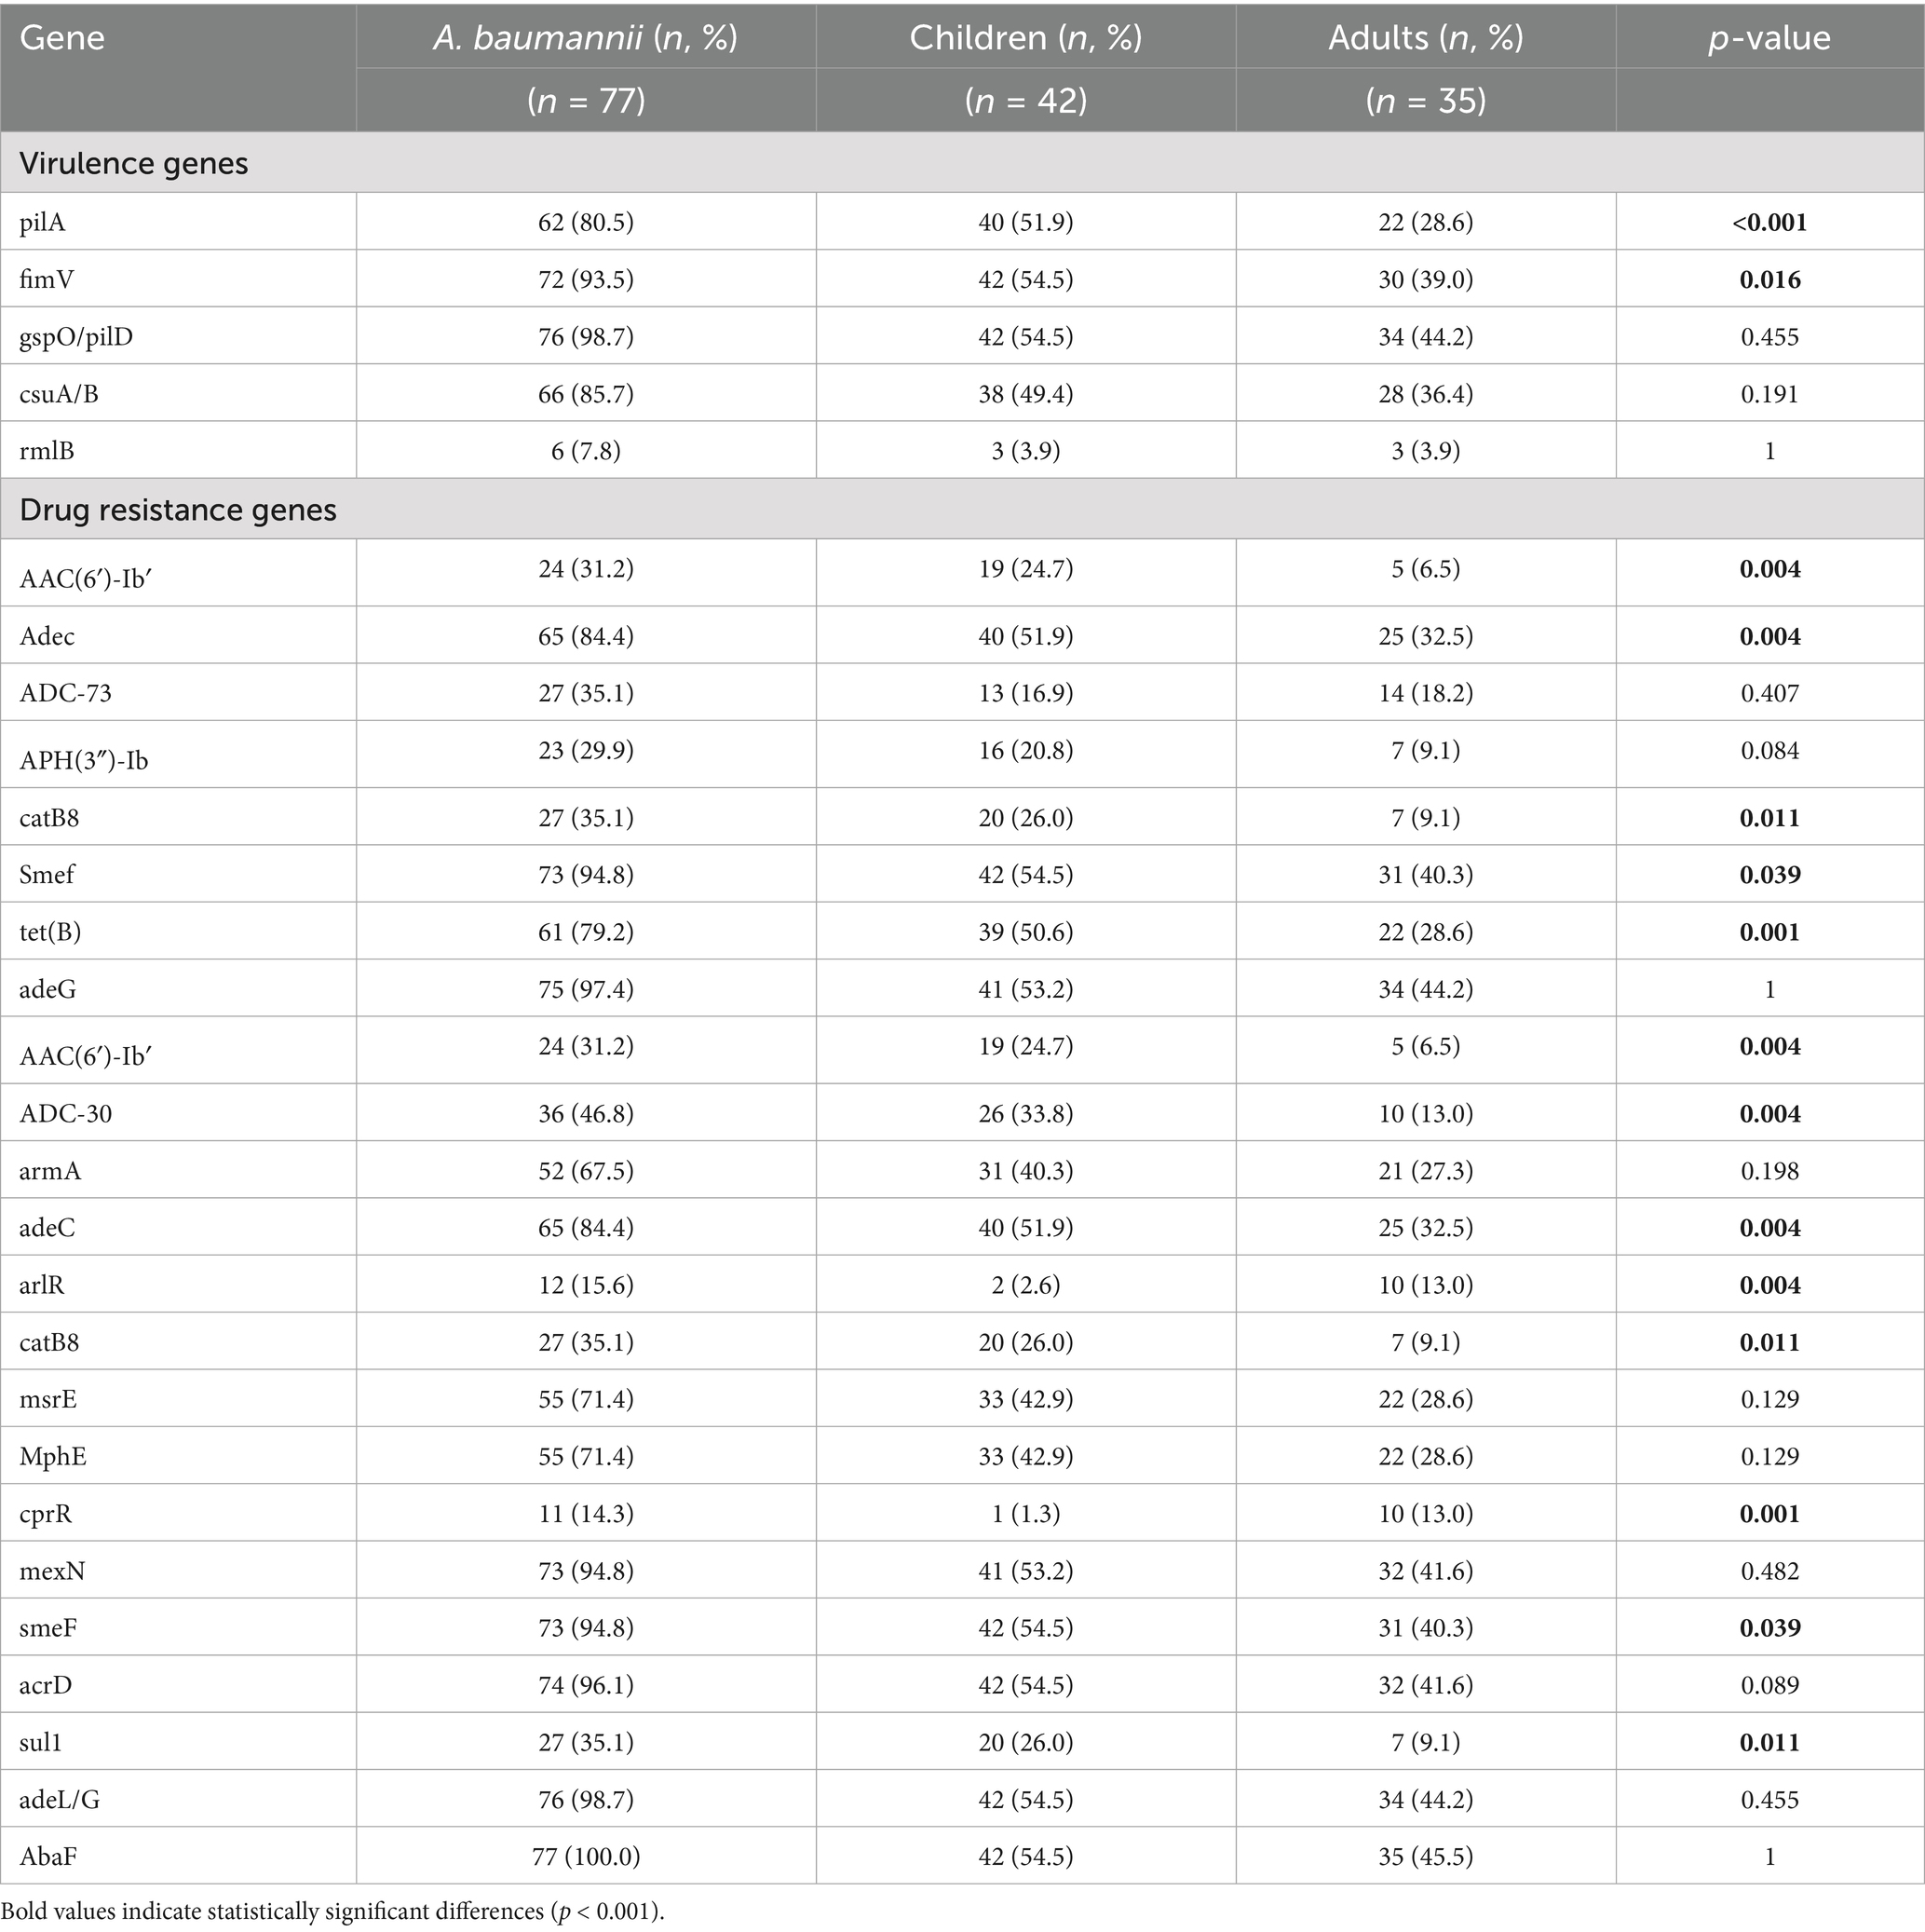The width and height of the screenshot is (1925, 1932).
Task: Select the Virulence genes section row
Action: click(134, 163)
